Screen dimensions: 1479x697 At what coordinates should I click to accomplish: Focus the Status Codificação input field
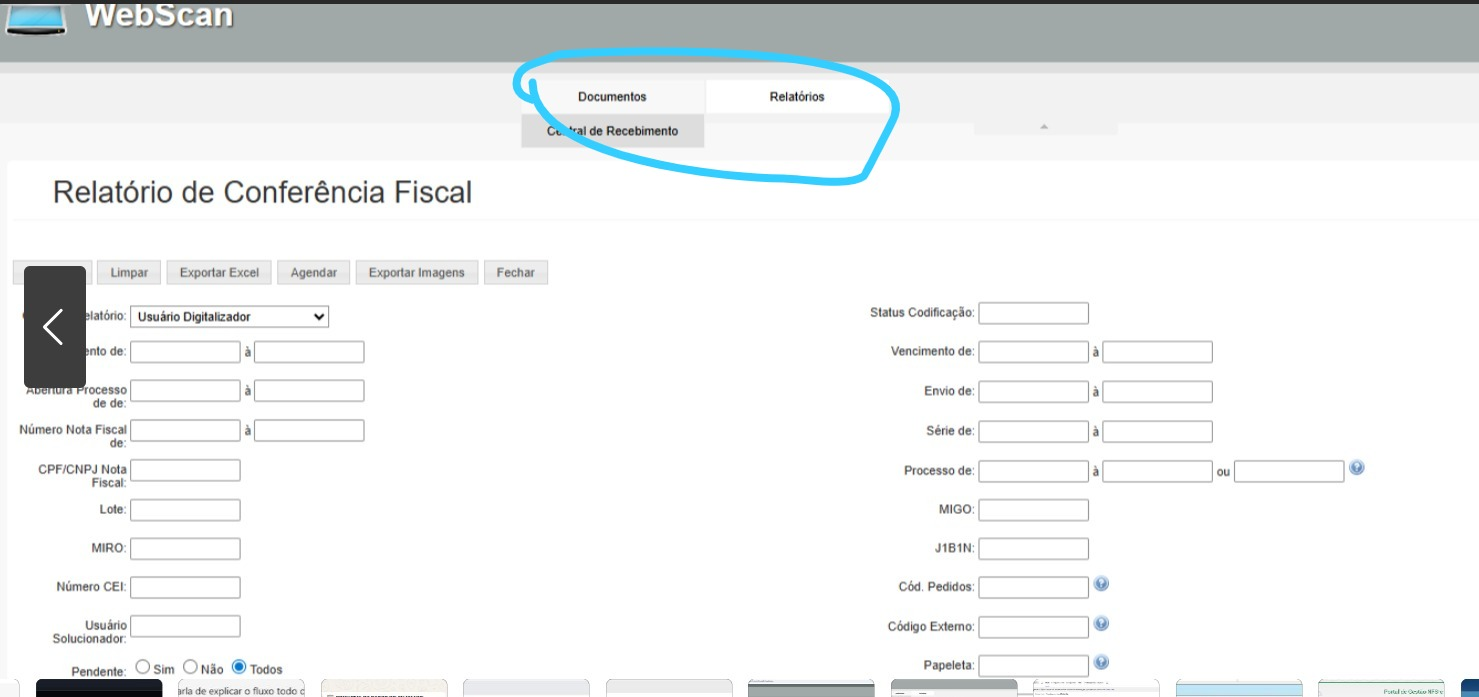pos(1033,313)
